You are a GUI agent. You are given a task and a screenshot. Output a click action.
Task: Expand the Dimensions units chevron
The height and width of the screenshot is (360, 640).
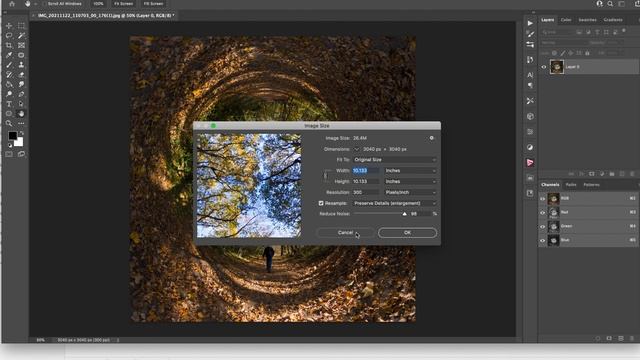(x=356, y=149)
